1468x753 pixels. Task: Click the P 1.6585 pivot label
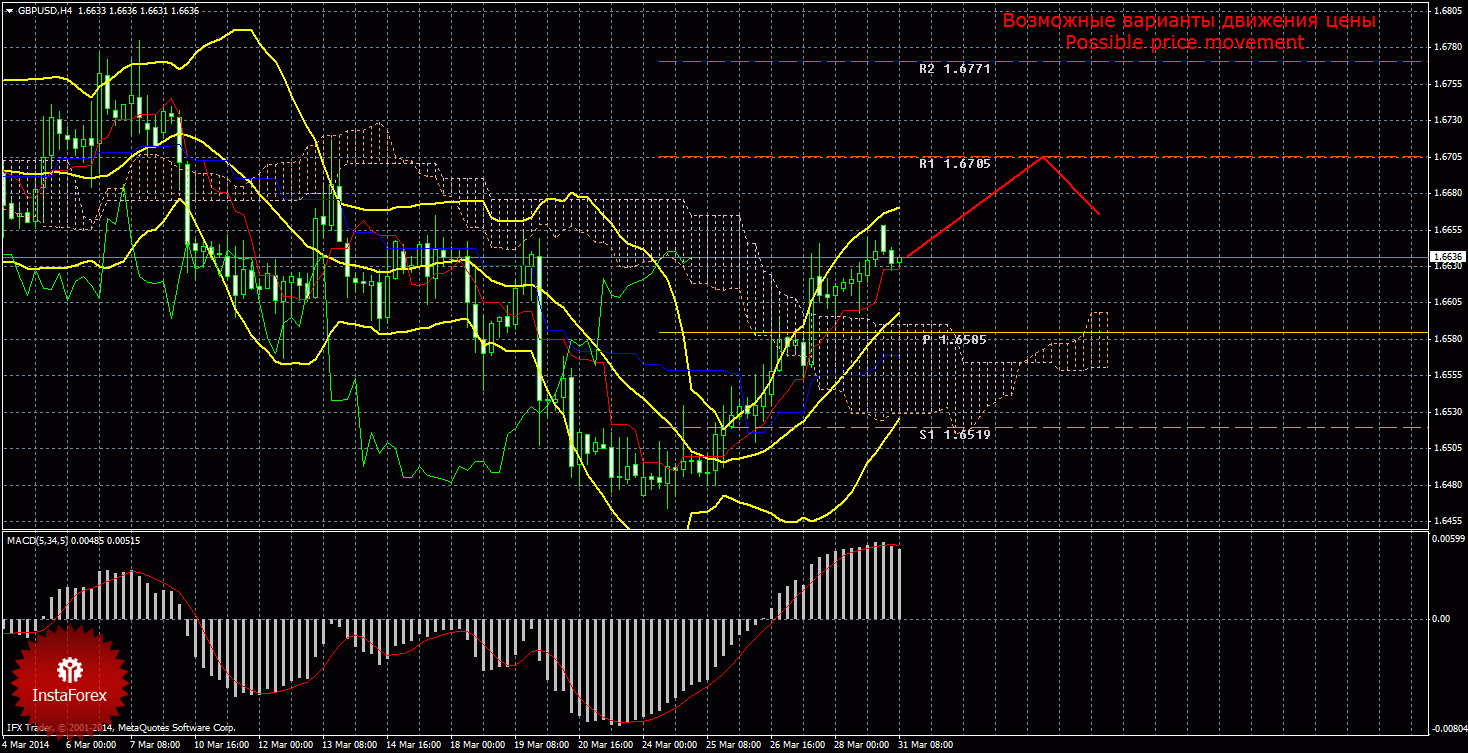point(954,340)
